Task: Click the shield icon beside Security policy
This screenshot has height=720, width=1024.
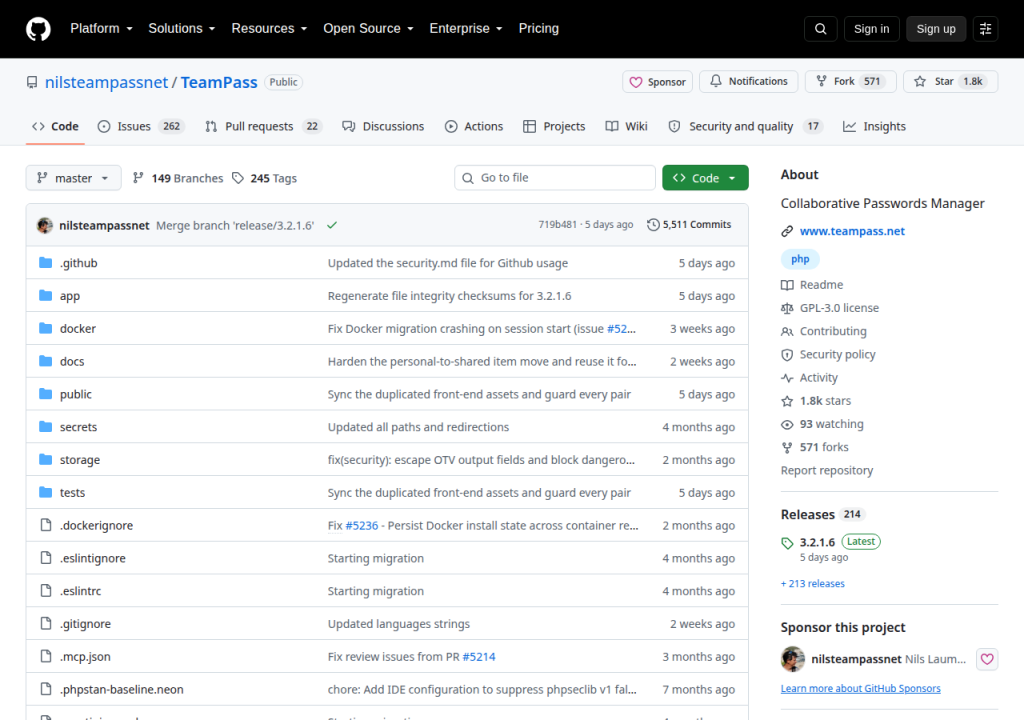Action: tap(787, 355)
